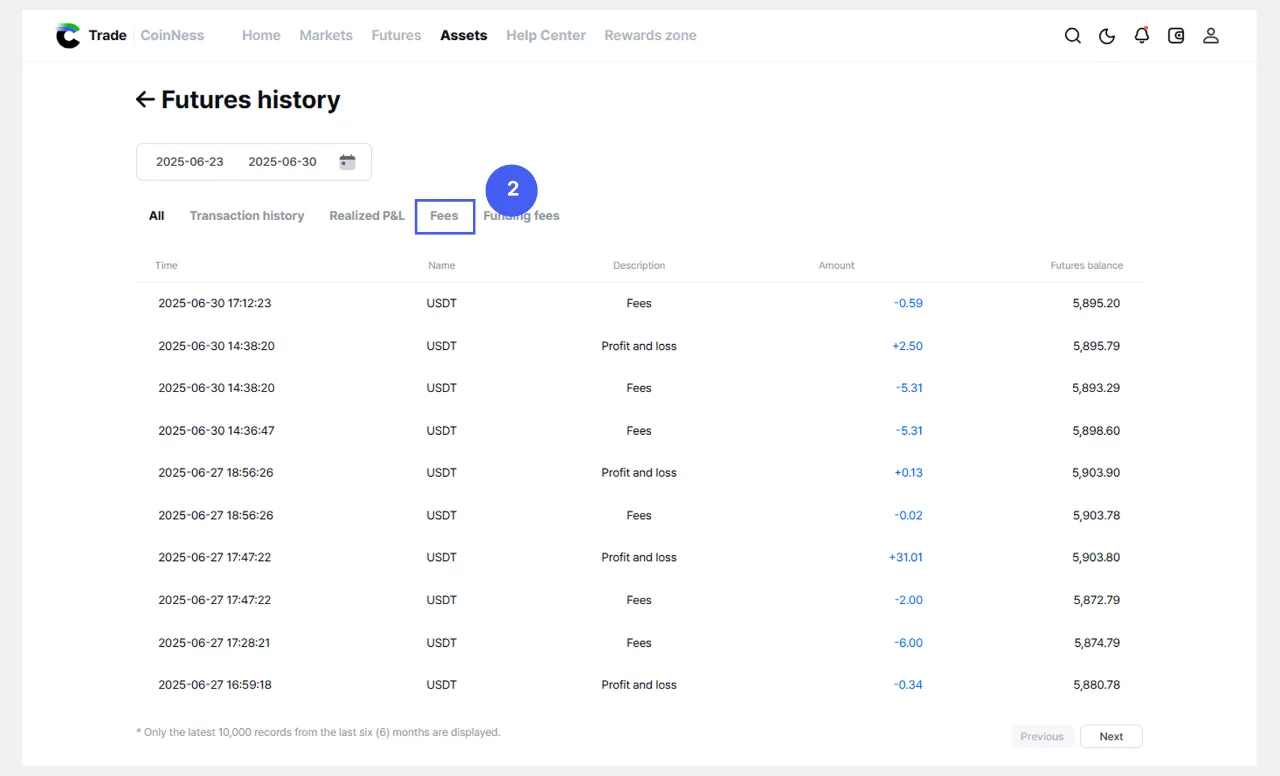Open the Futures menu item
The height and width of the screenshot is (776, 1280).
pos(396,36)
